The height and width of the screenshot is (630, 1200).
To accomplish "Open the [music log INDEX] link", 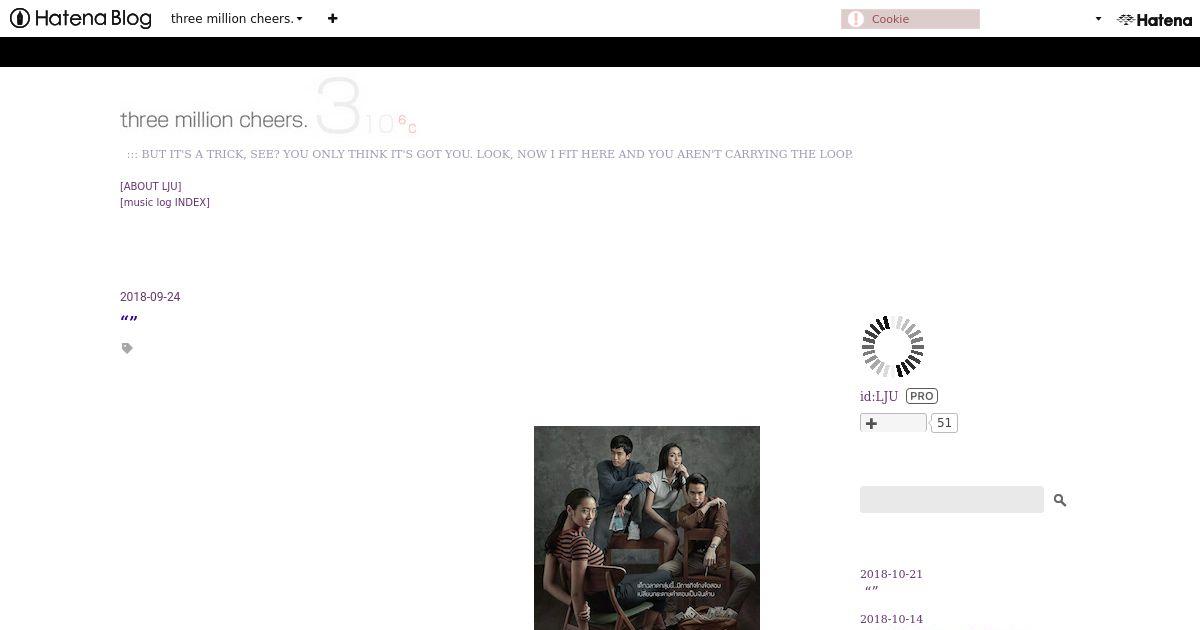I will pyautogui.click(x=165, y=202).
